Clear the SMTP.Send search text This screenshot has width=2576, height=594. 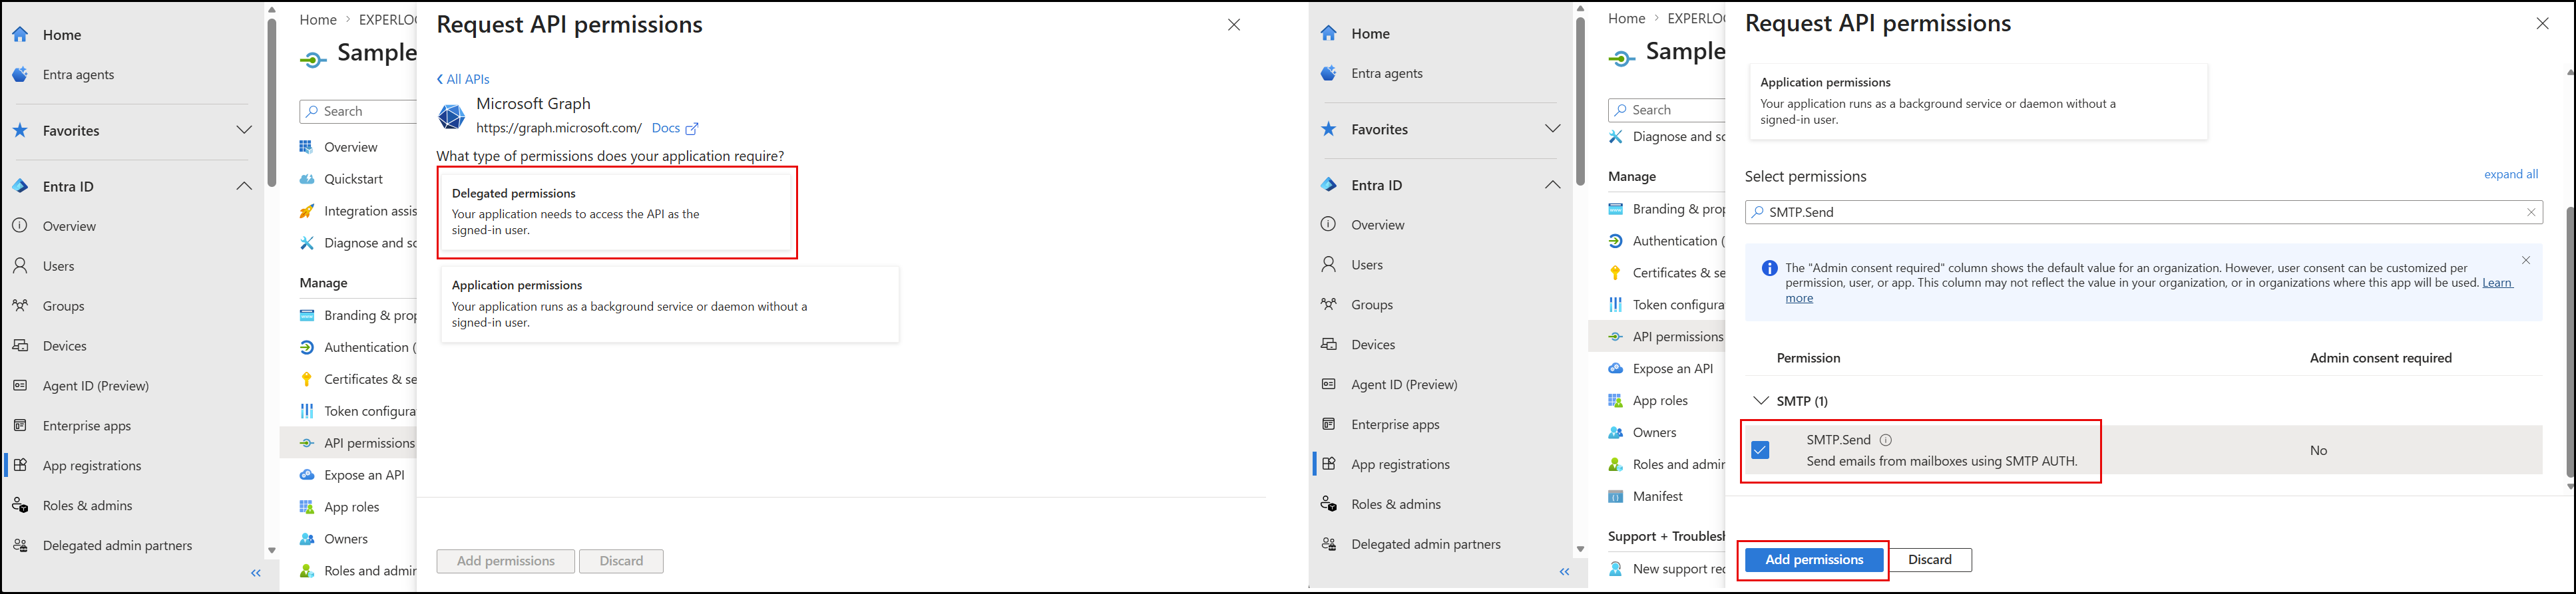pos(2531,212)
